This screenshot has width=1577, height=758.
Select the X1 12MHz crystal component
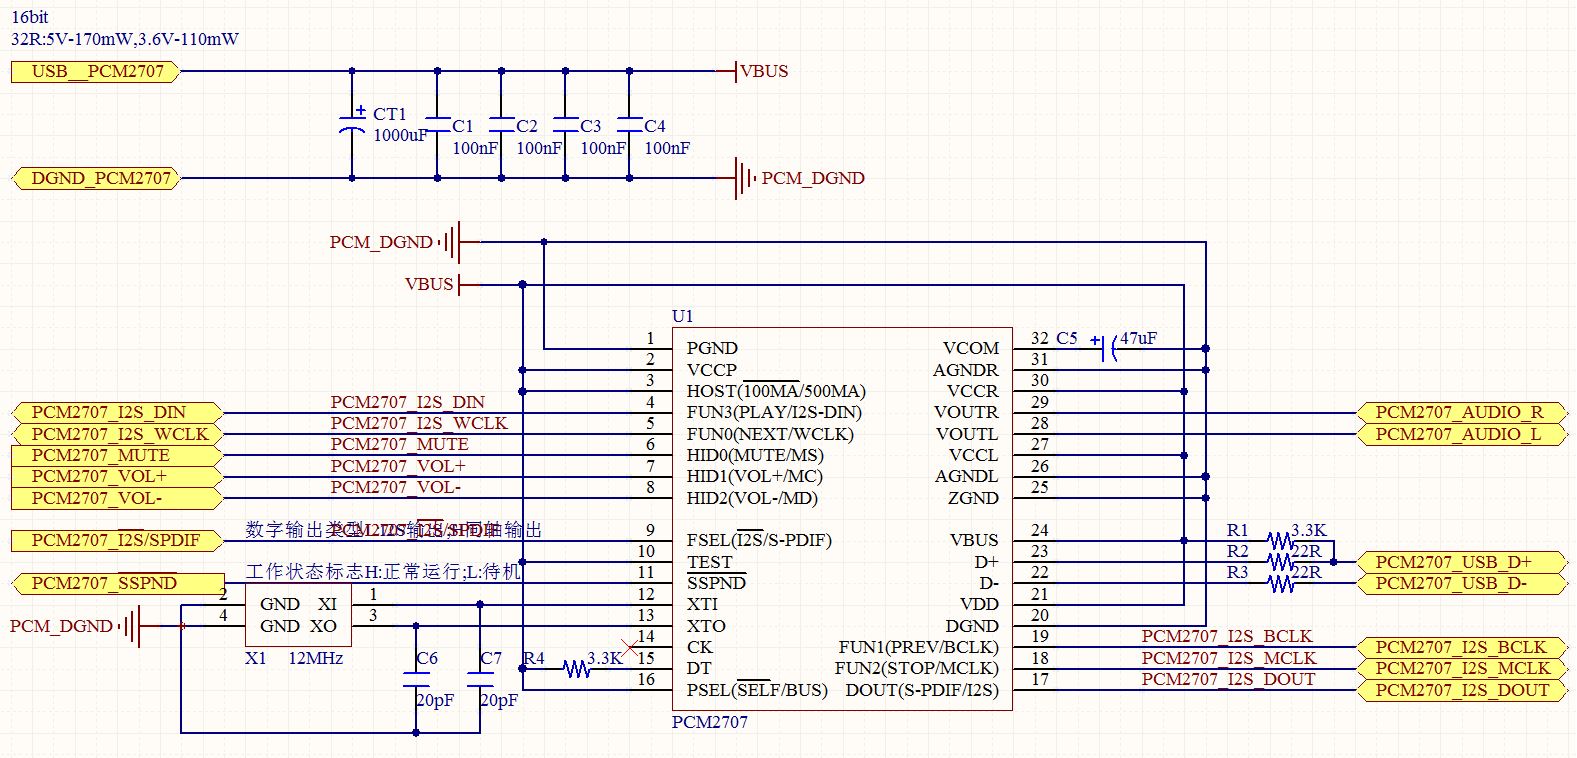[x=298, y=615]
